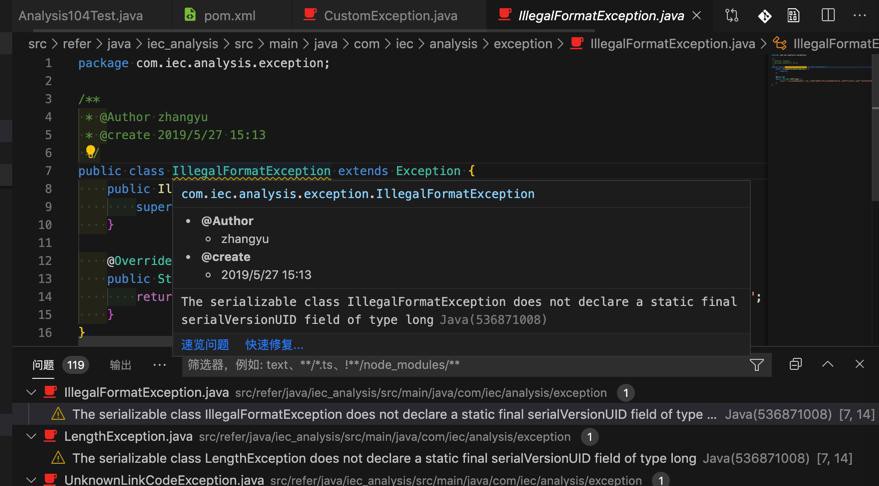Close the bottom panel

859,365
